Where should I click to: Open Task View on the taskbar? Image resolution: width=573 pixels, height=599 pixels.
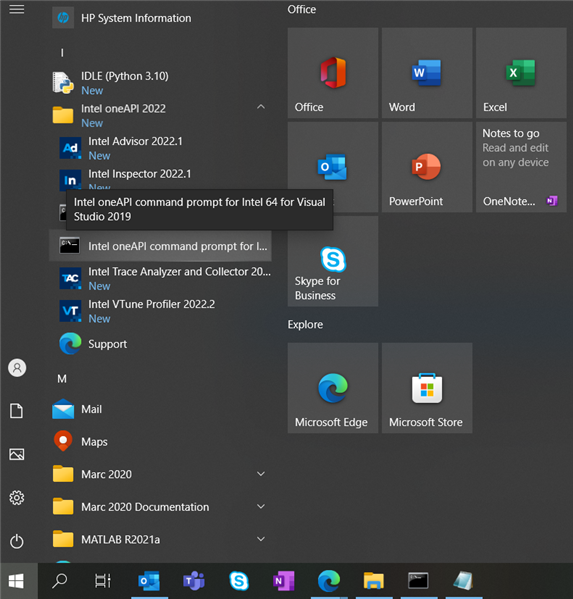coord(103,581)
